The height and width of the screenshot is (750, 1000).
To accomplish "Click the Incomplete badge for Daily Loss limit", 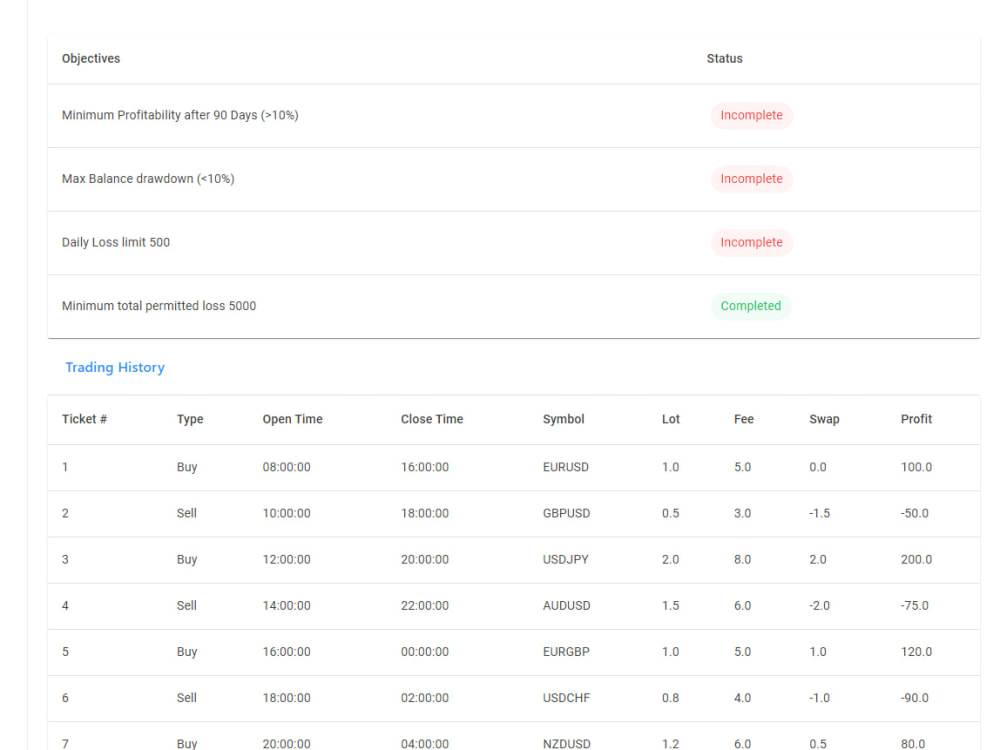I will (751, 242).
